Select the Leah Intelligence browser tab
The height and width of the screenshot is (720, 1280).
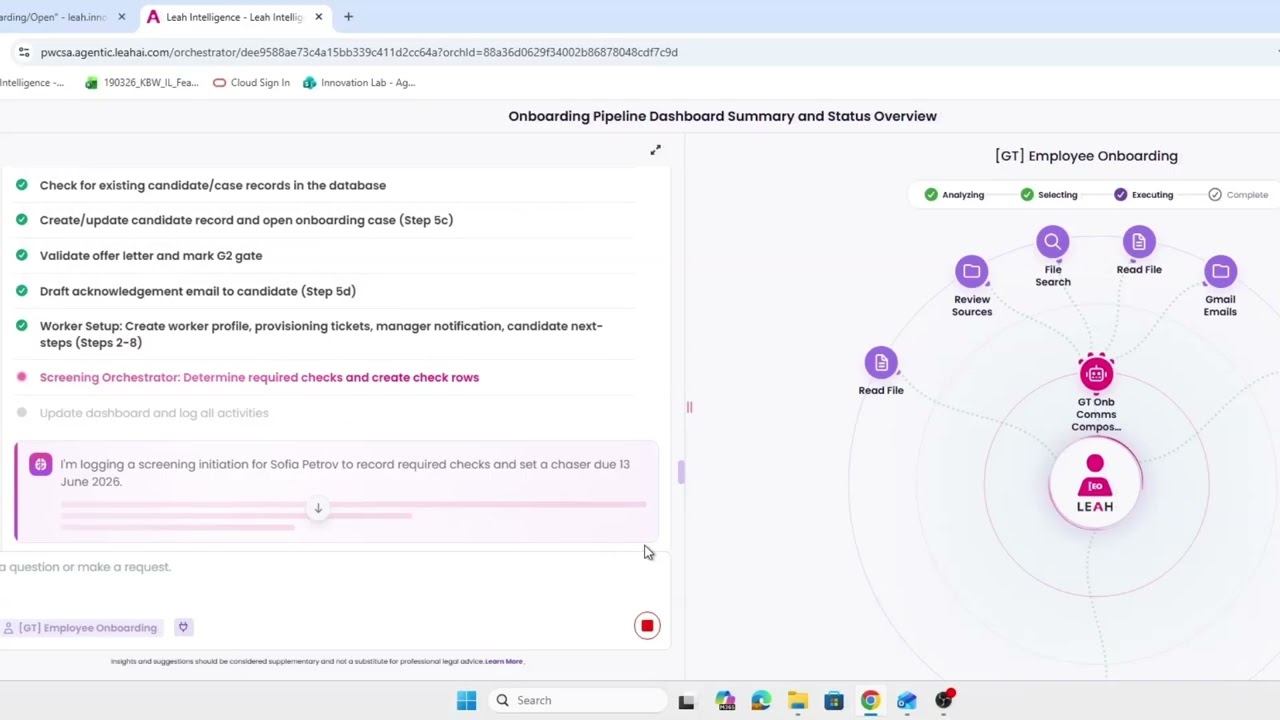click(235, 17)
